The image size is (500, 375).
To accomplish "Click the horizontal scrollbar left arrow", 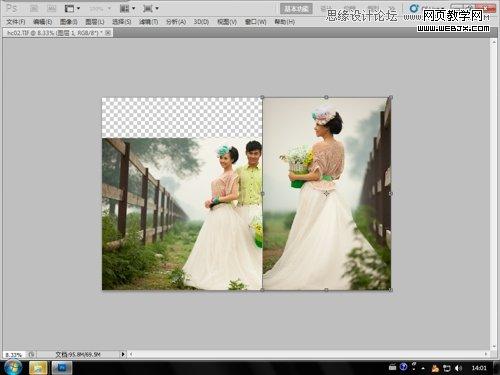I will 131,354.
